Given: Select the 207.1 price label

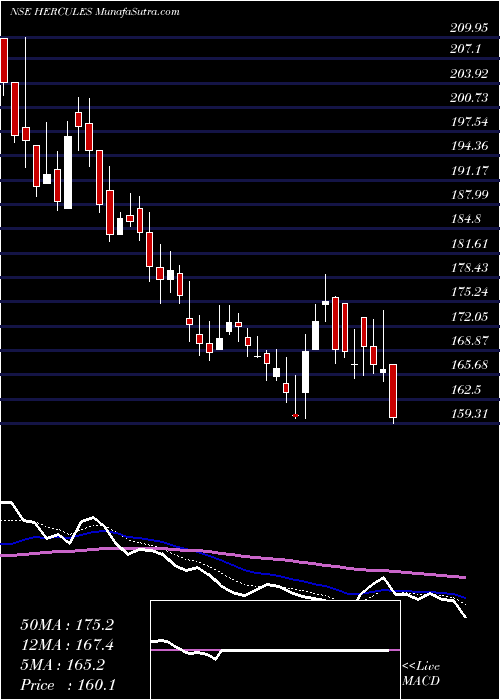Looking at the screenshot, I should pos(465,49).
